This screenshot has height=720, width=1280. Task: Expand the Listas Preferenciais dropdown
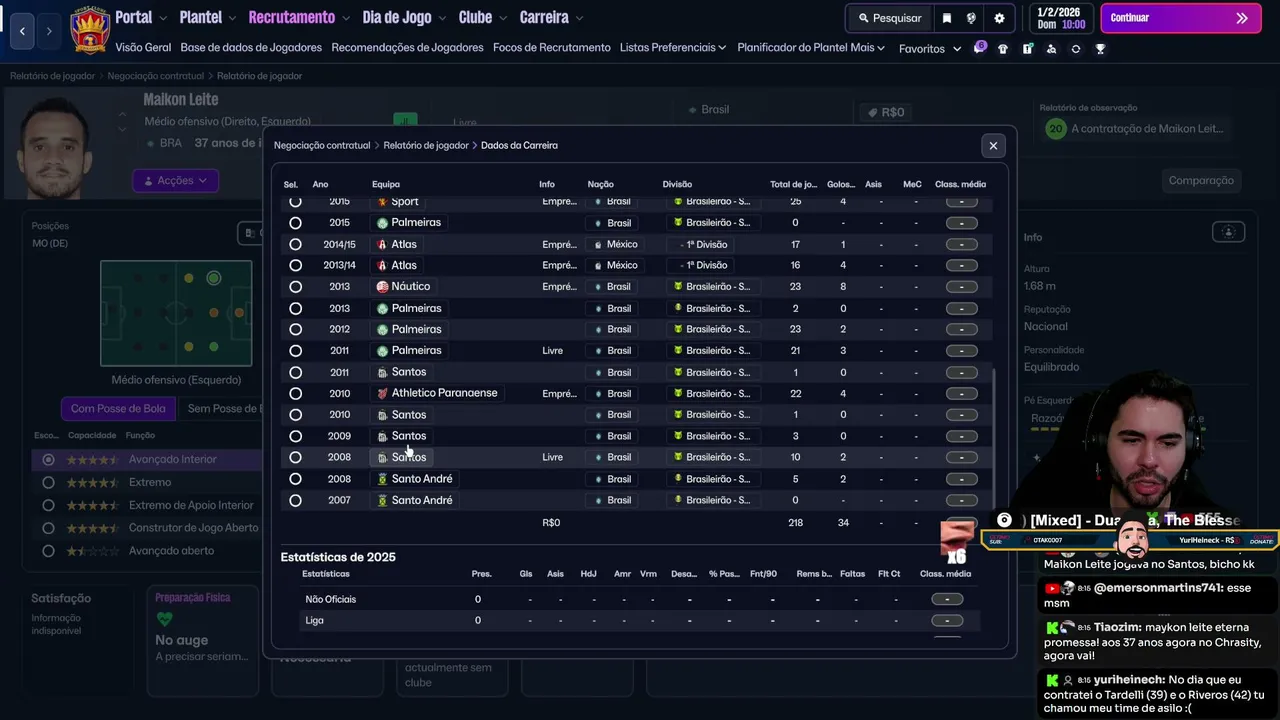click(x=673, y=48)
